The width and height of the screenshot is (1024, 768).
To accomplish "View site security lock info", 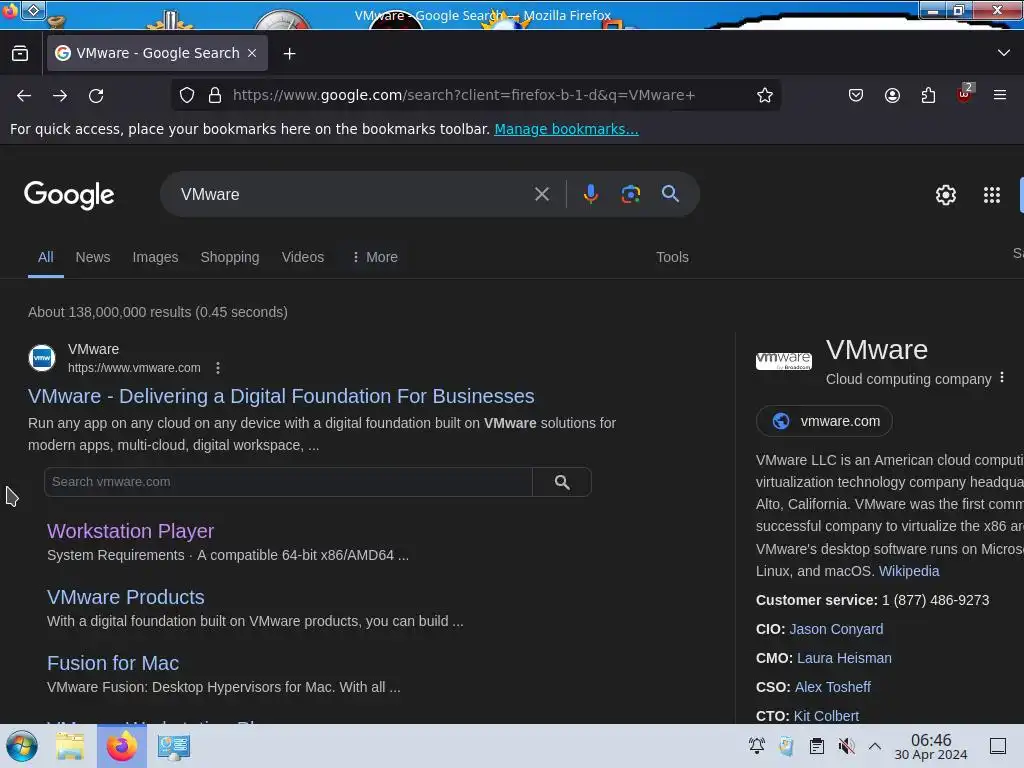I will (215, 95).
